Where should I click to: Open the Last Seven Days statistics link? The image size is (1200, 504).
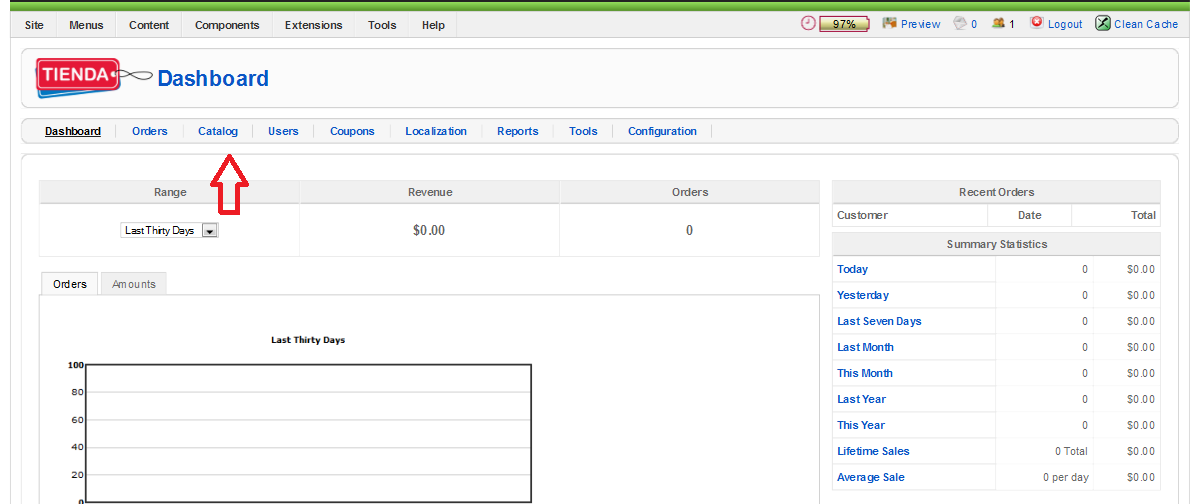(880, 321)
